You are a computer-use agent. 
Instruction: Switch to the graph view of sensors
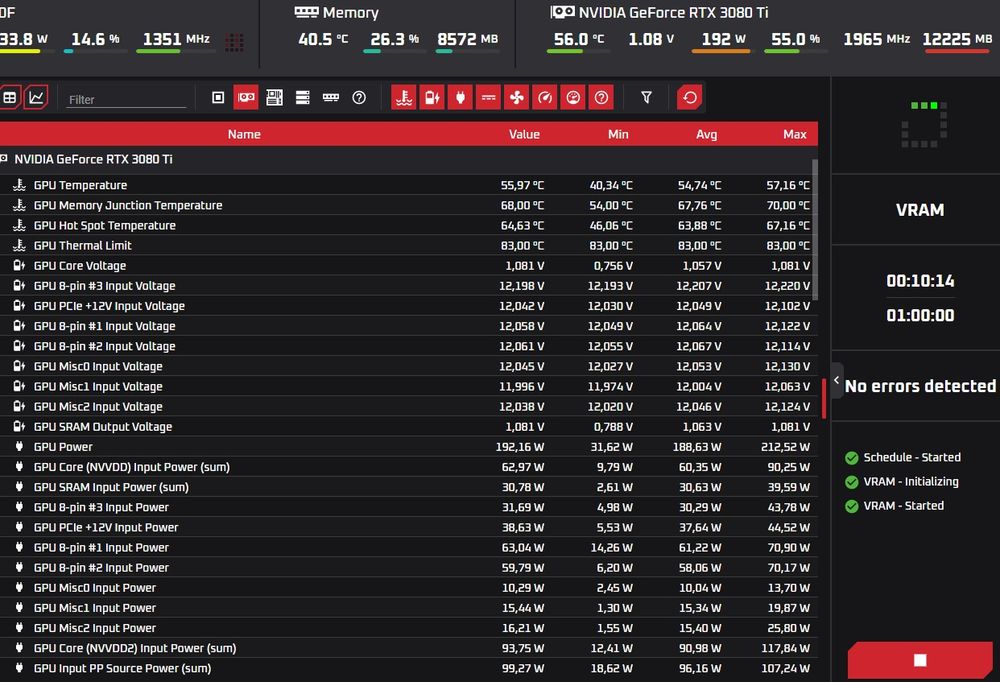coord(36,98)
